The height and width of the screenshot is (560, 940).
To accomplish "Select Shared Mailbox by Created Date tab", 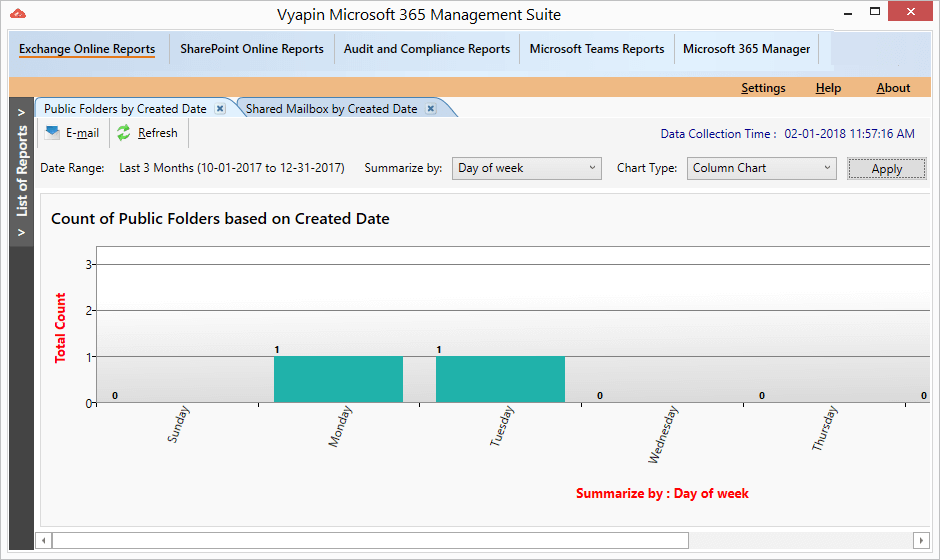I will pyautogui.click(x=332, y=109).
